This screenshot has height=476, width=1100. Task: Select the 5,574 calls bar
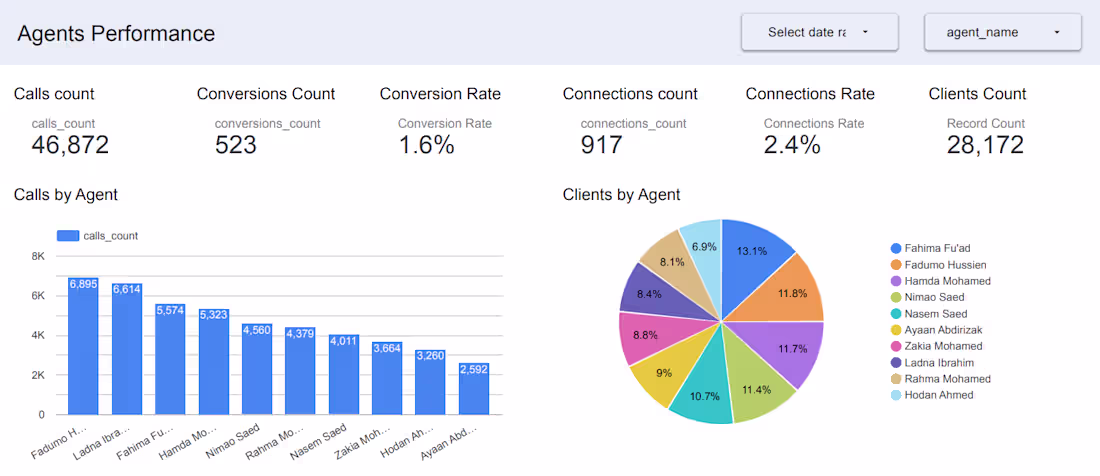(x=170, y=360)
